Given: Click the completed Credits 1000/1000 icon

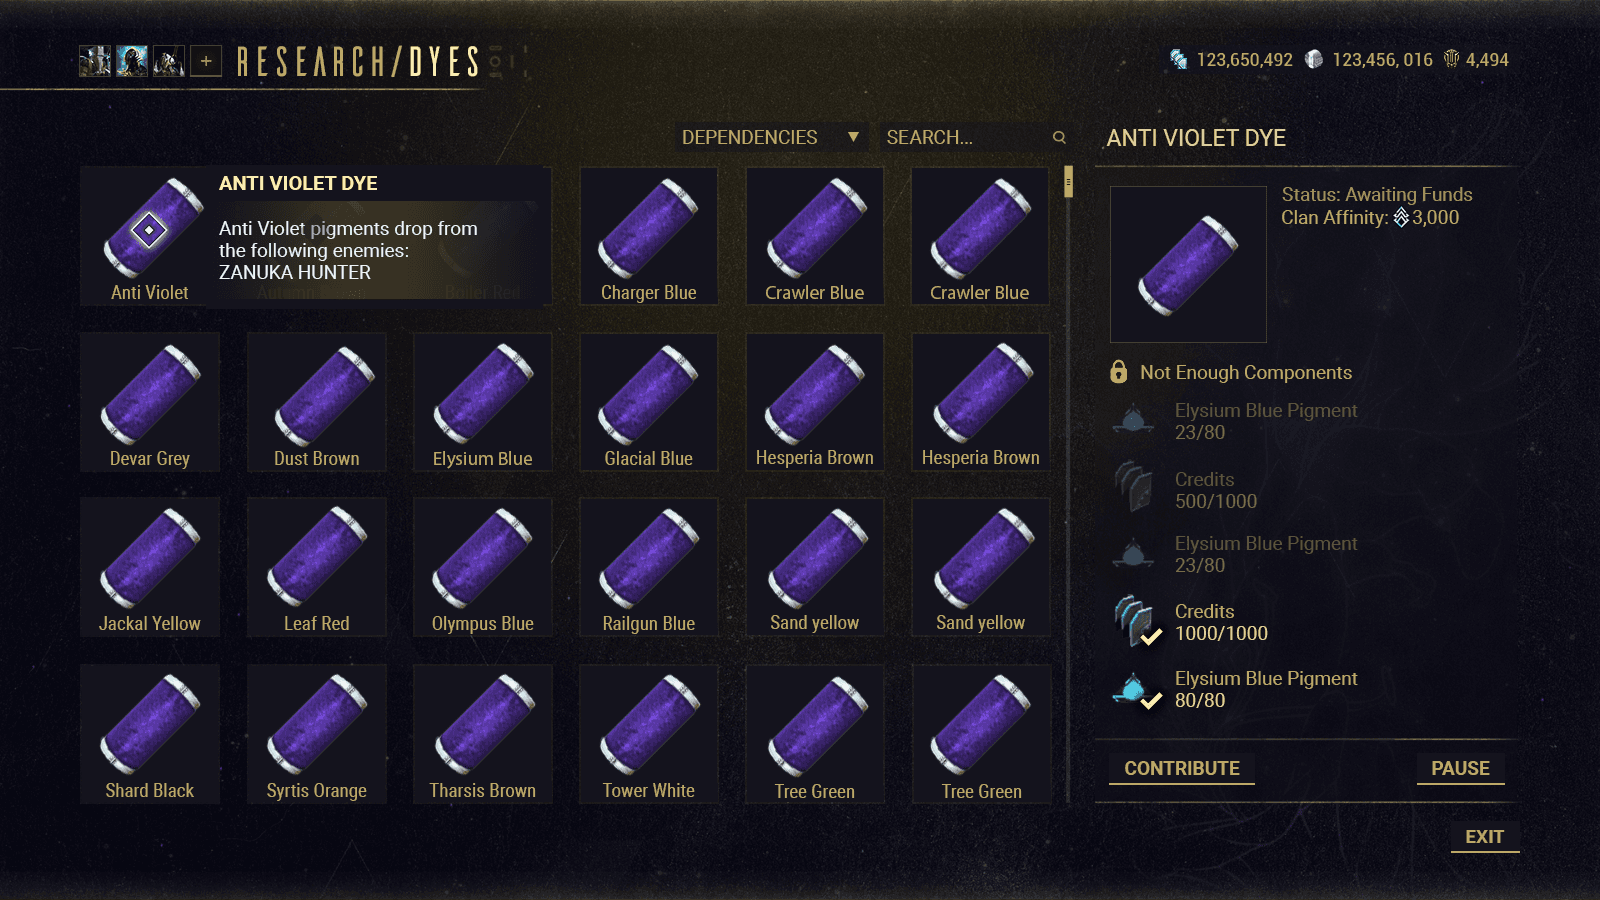Looking at the screenshot, I should tap(1137, 621).
